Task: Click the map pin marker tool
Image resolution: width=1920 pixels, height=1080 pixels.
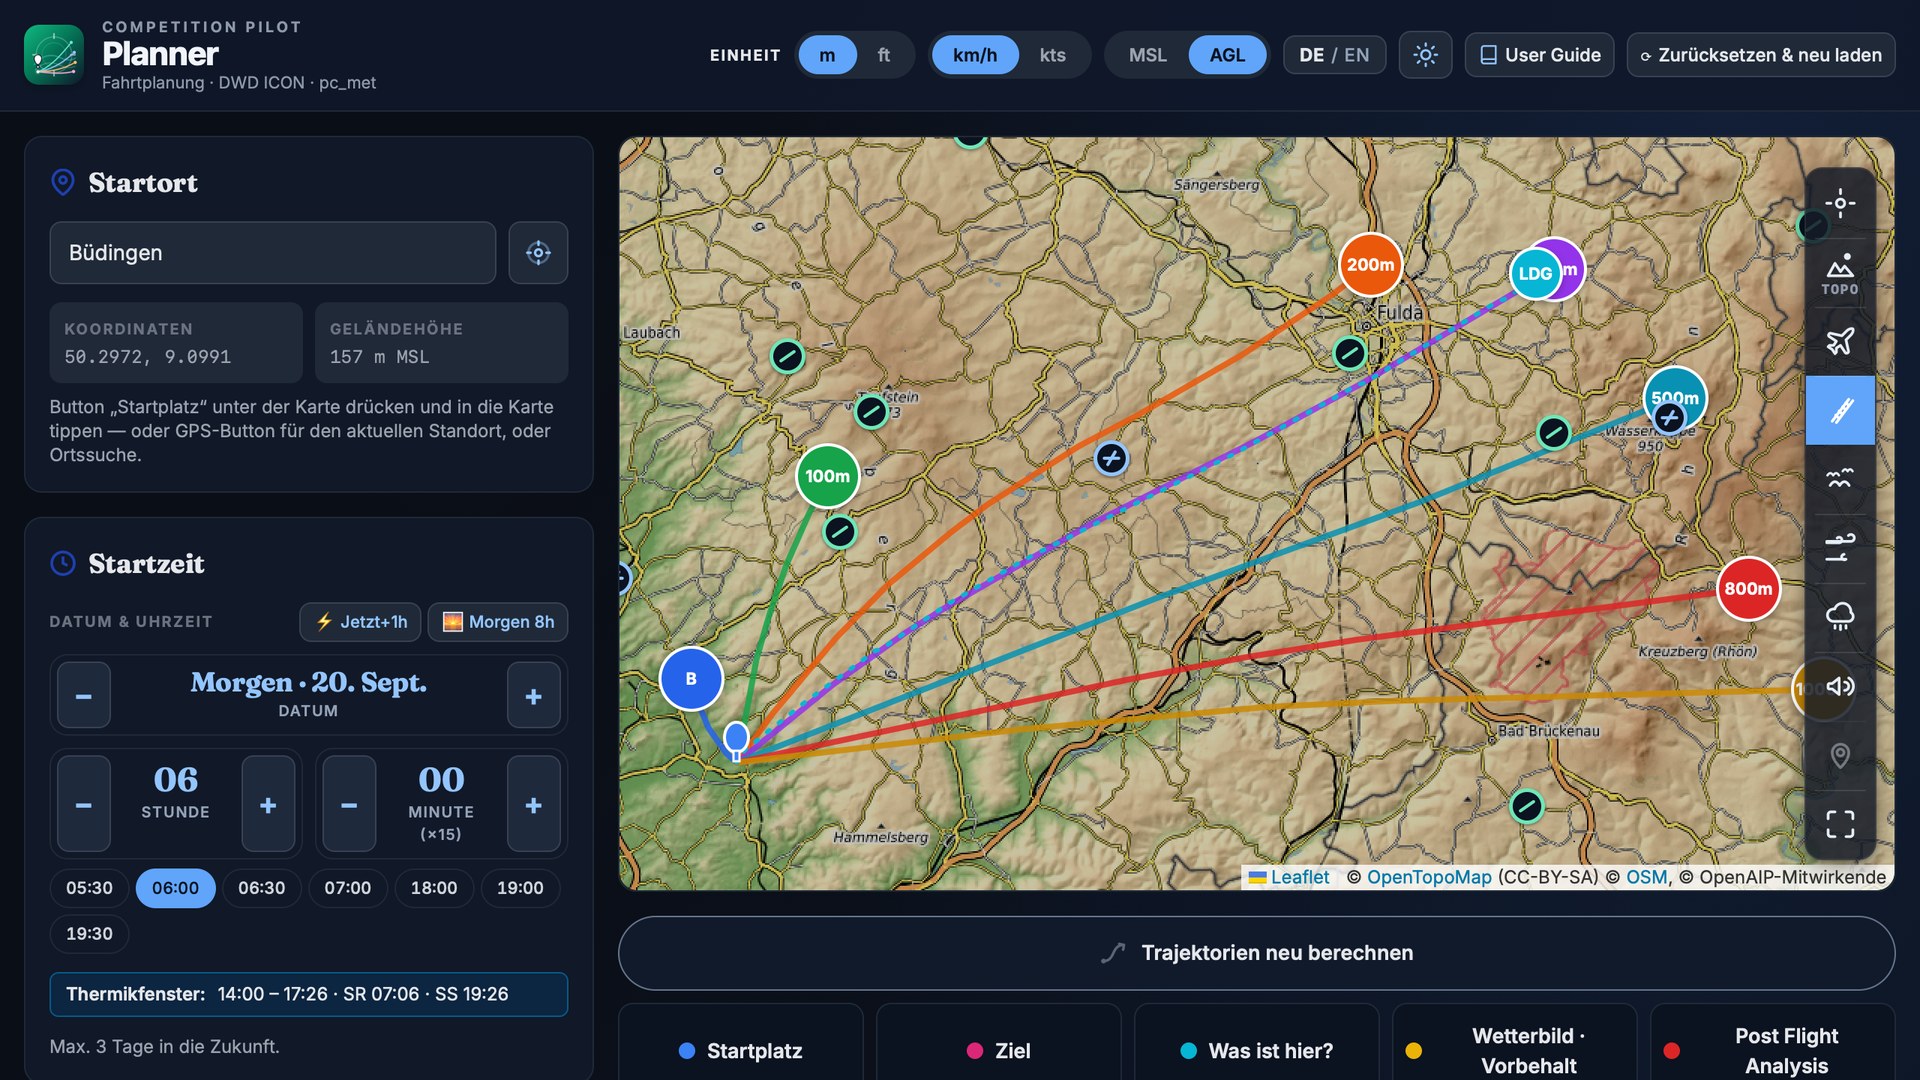Action: (1840, 755)
